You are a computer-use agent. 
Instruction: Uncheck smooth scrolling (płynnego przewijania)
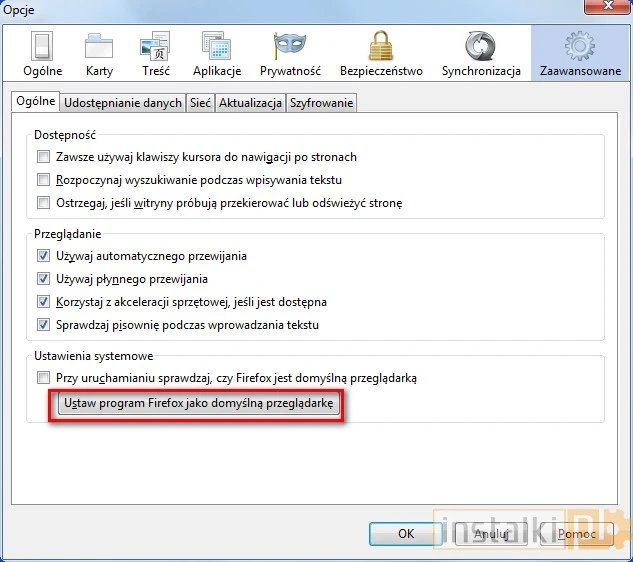pos(43,279)
